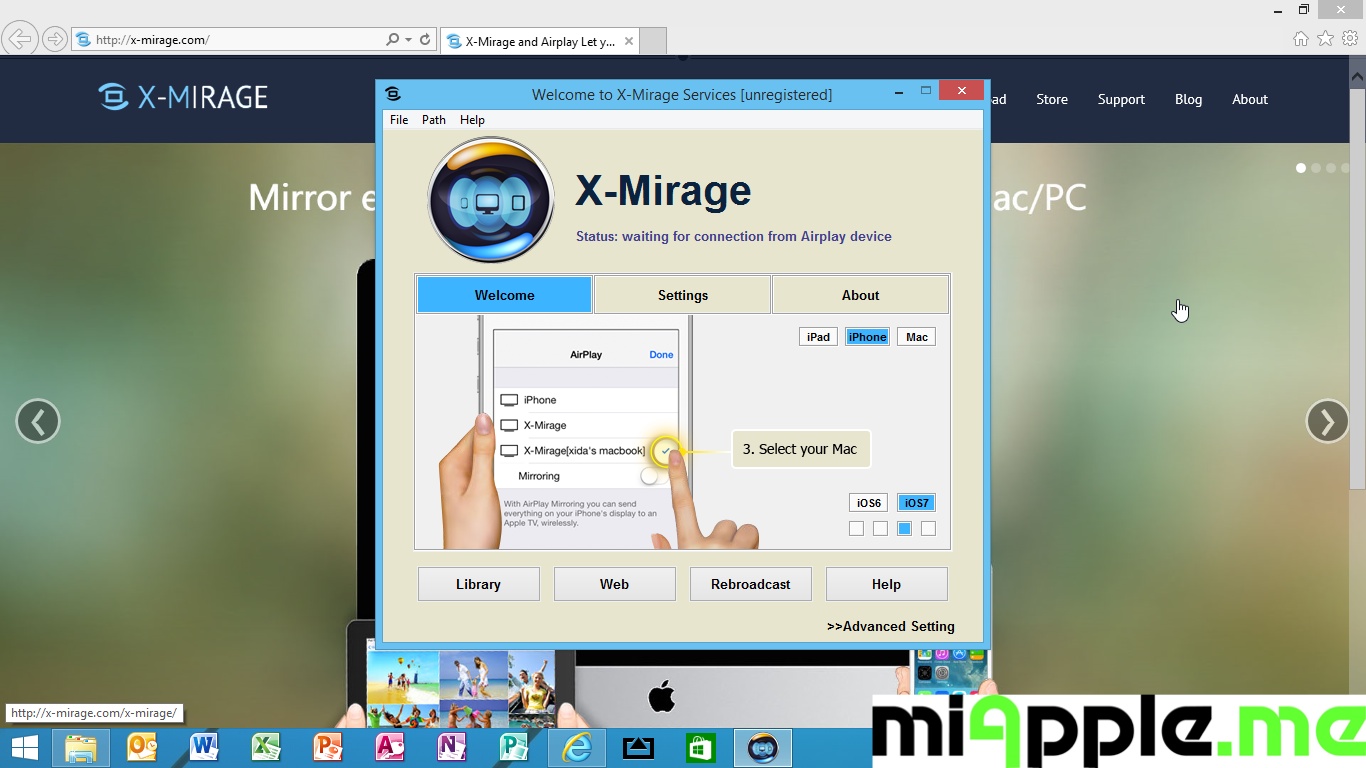Open the Path menu

coord(434,120)
